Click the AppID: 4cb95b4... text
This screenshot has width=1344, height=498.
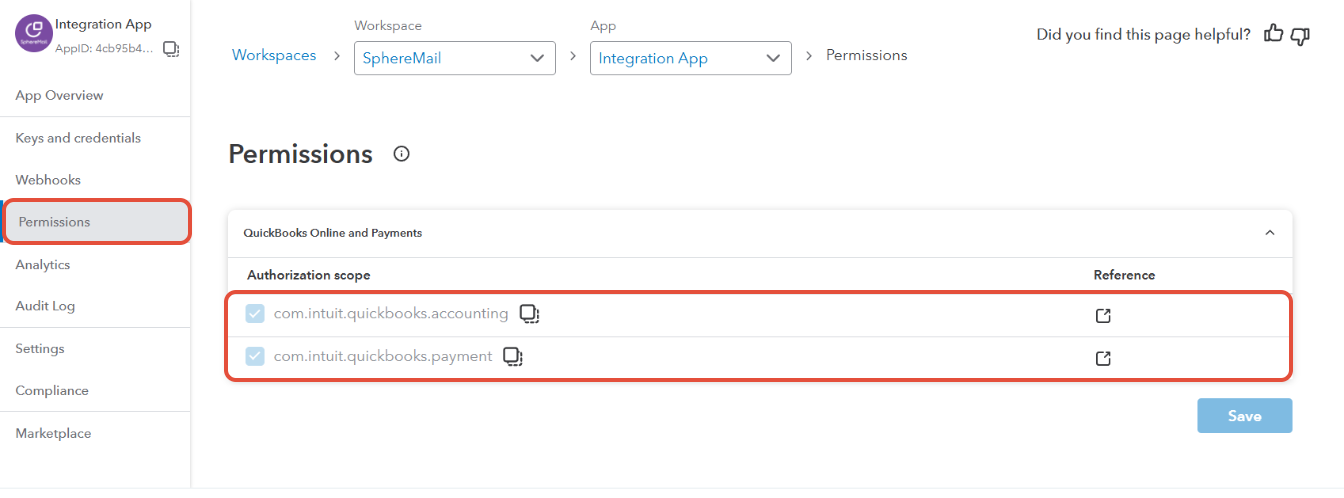(x=105, y=48)
